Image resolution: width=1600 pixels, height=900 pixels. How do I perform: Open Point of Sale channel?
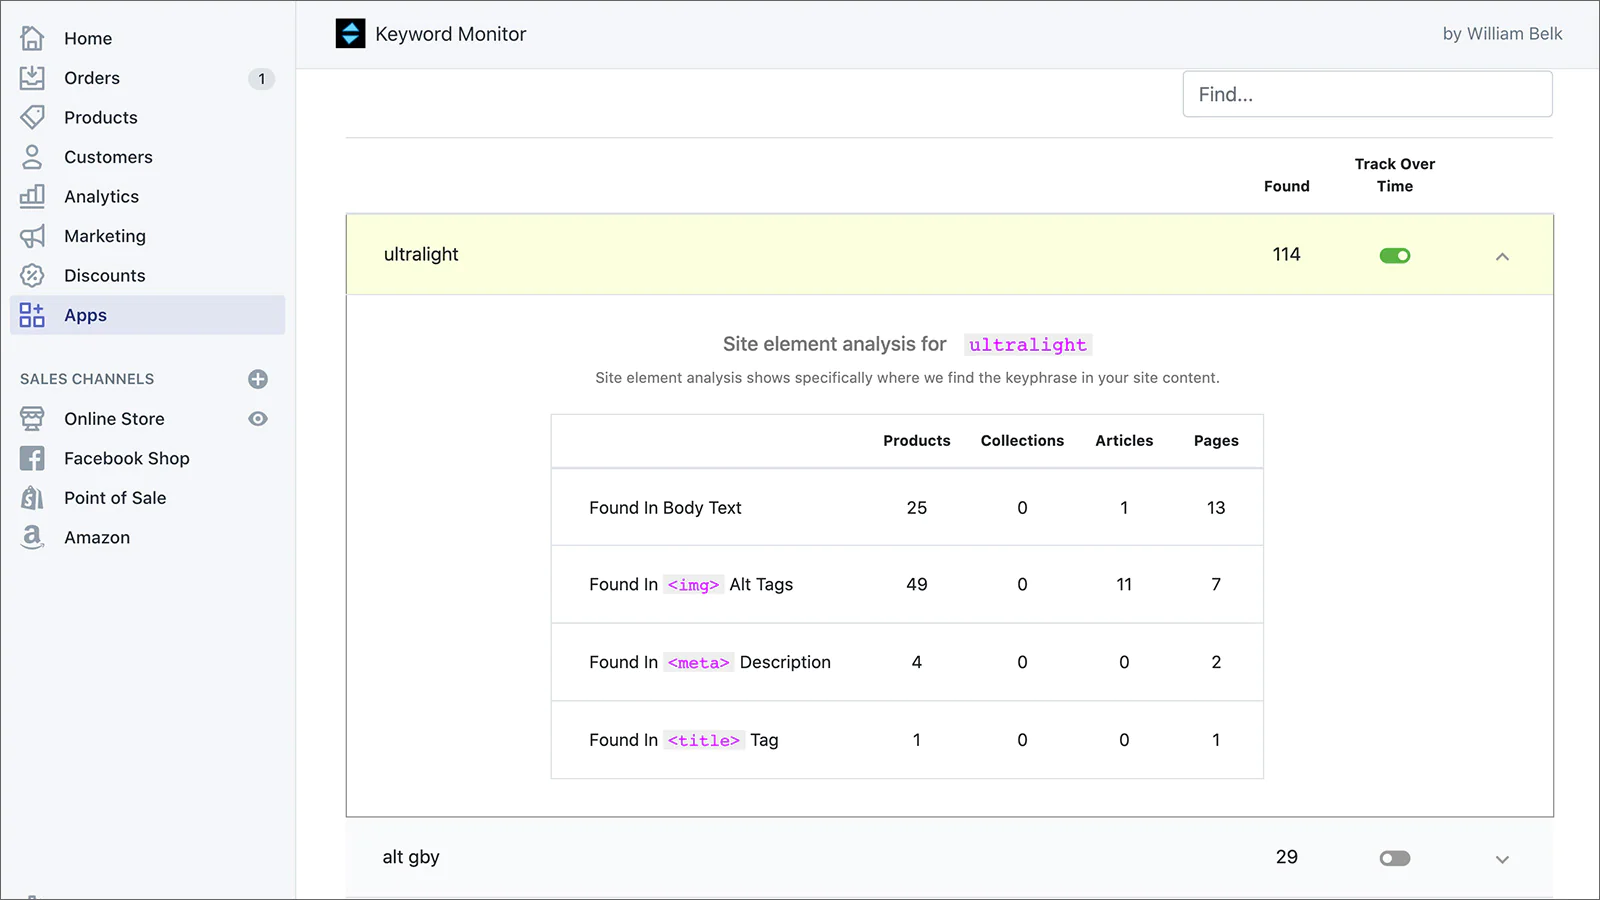pos(115,498)
